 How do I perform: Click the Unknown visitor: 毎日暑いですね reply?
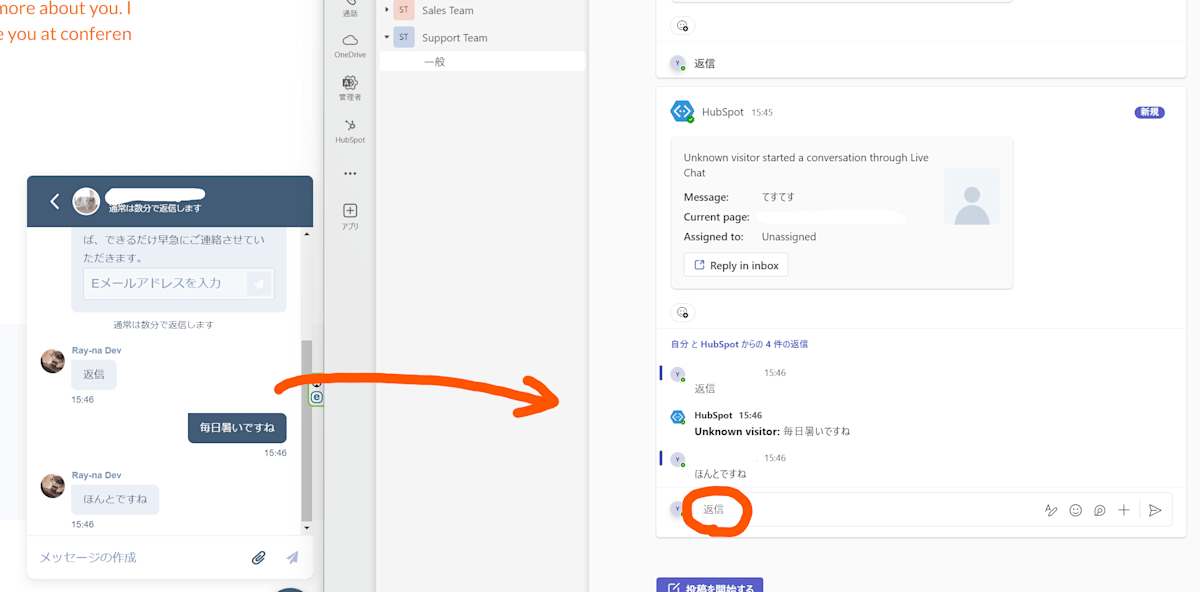[x=773, y=431]
